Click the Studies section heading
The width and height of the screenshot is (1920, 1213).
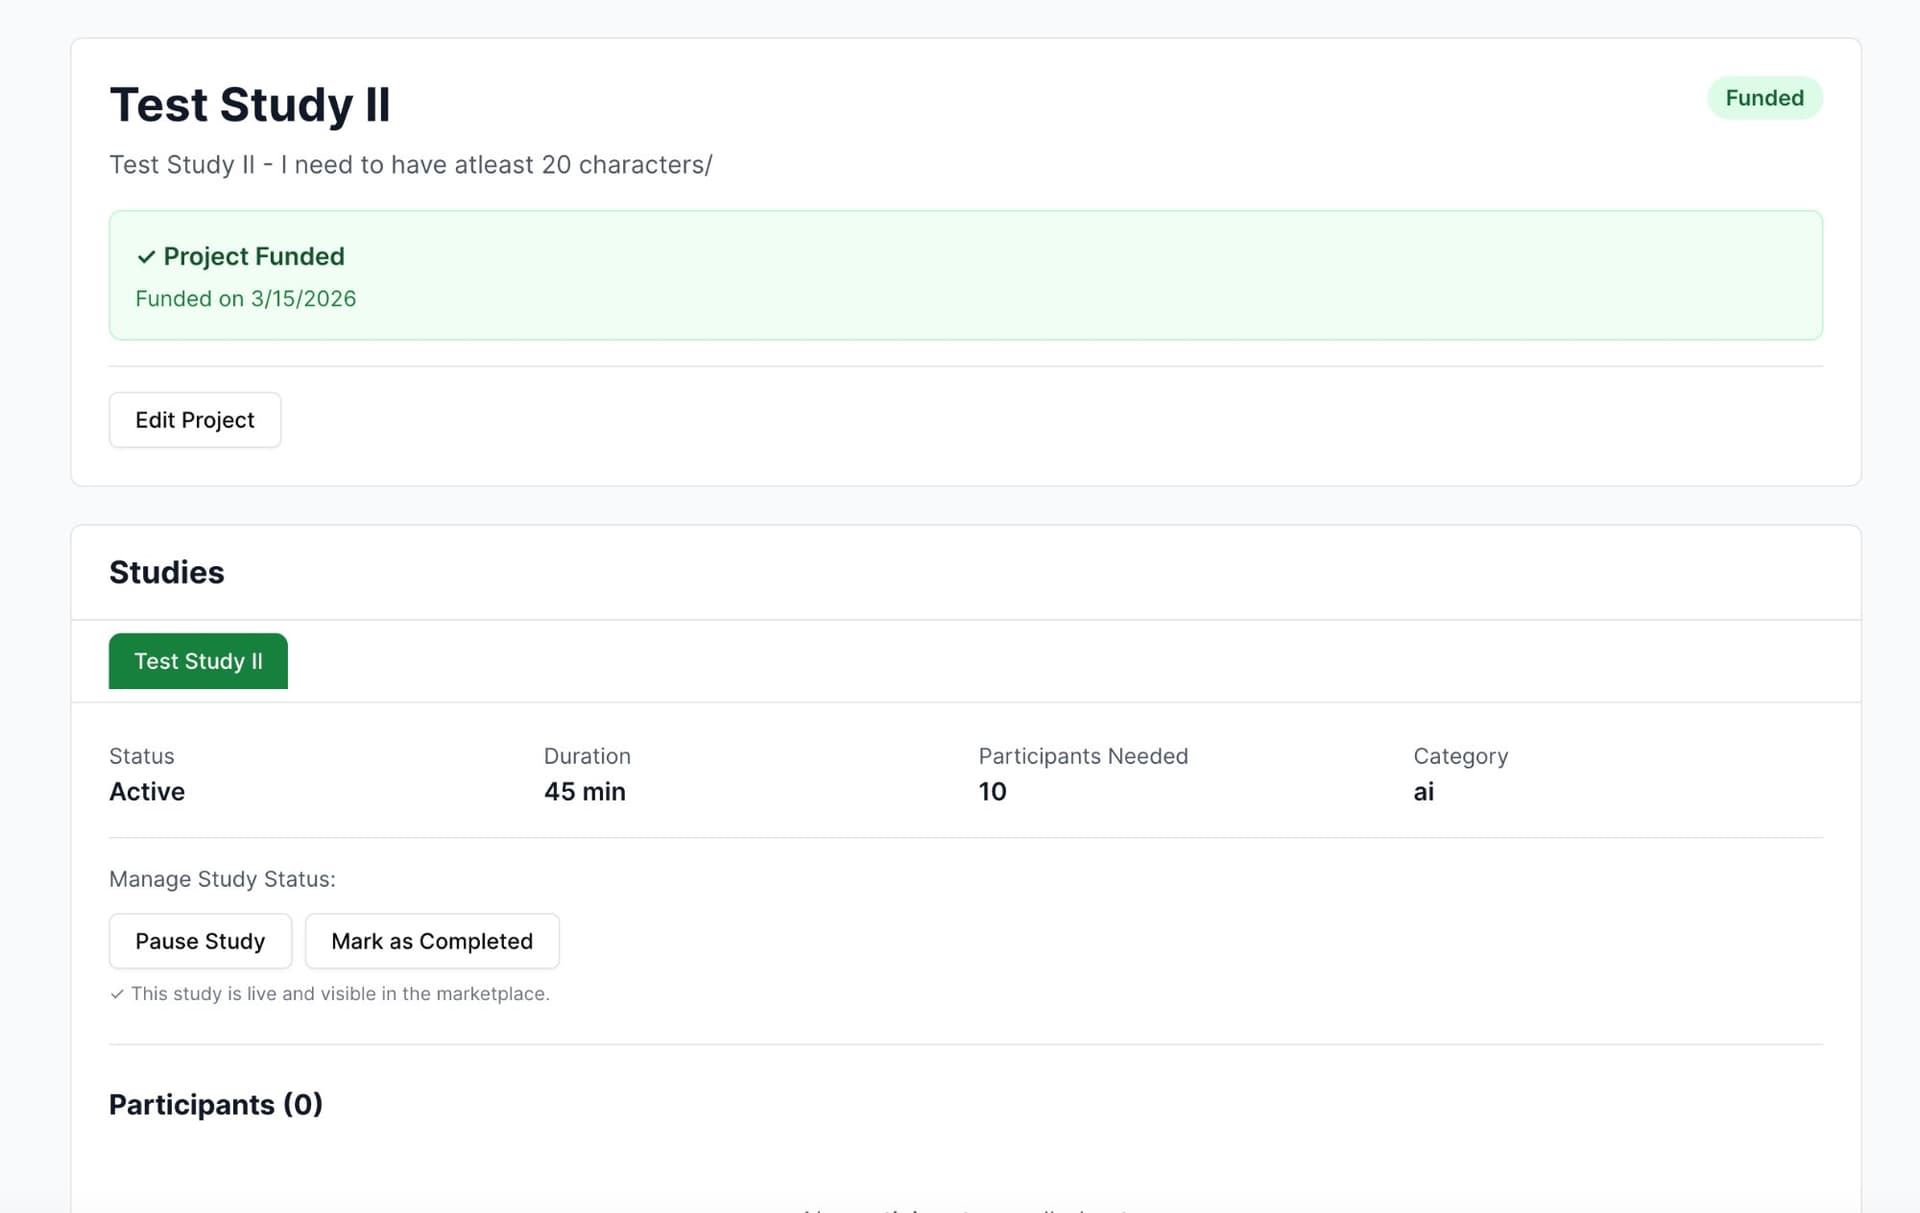166,572
